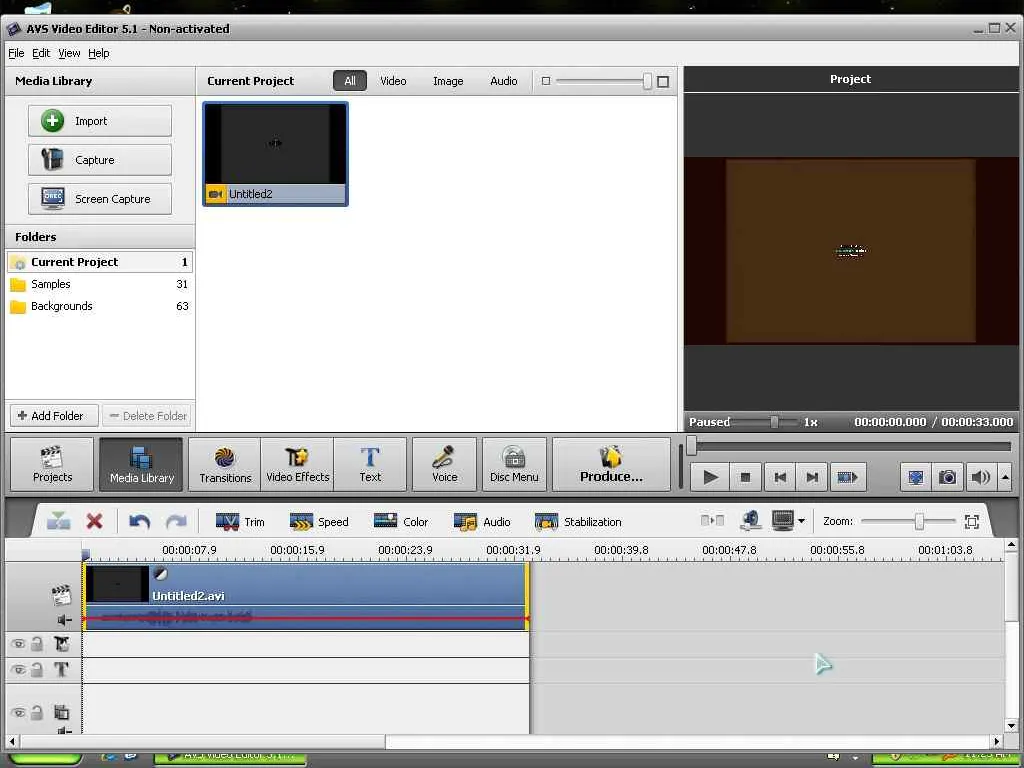Play the project preview

pyautogui.click(x=710, y=477)
